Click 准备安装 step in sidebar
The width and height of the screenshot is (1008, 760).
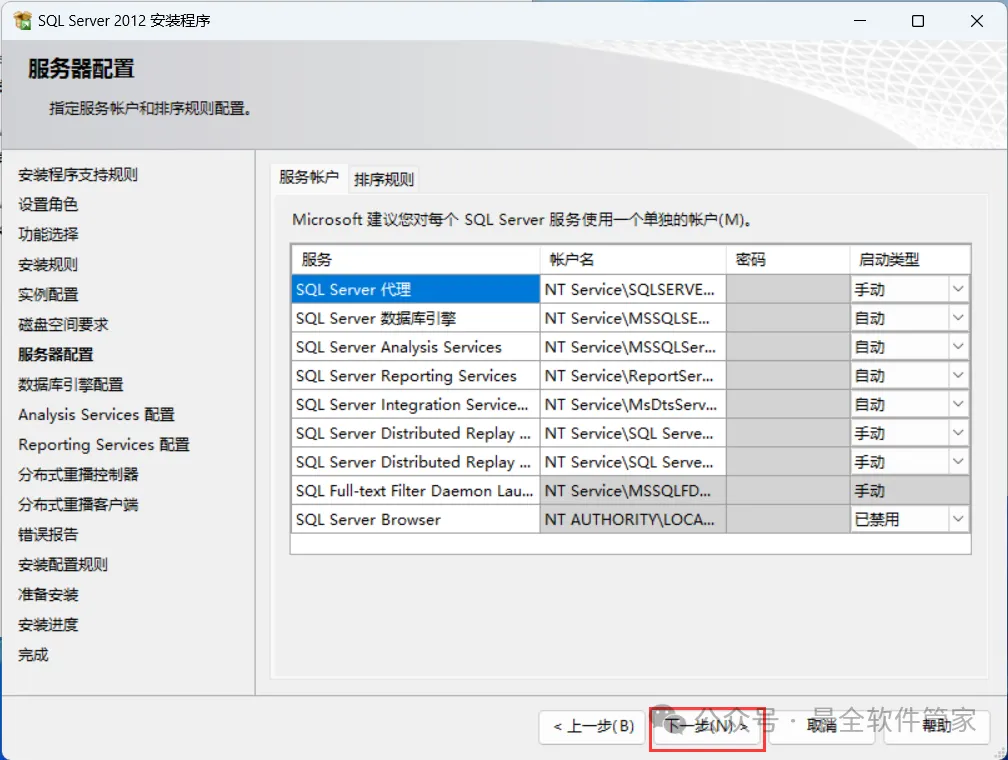[x=48, y=595]
